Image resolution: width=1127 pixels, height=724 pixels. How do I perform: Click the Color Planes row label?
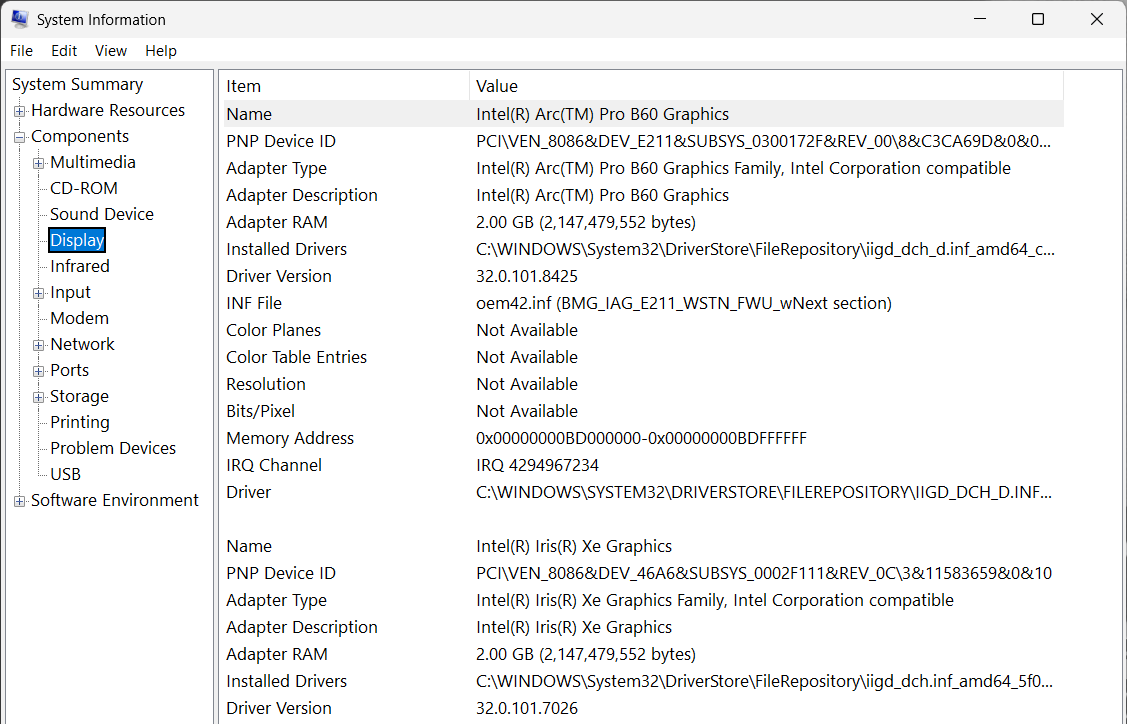(273, 330)
